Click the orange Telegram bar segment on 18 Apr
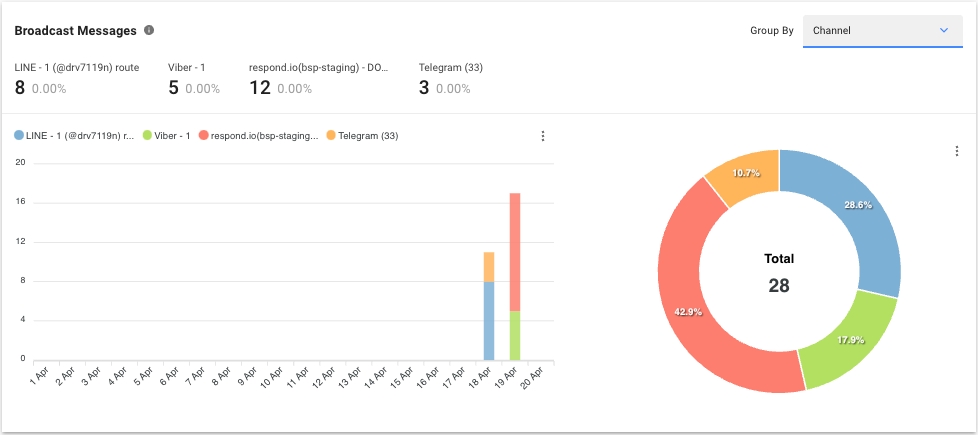The image size is (978, 435). coord(489,267)
